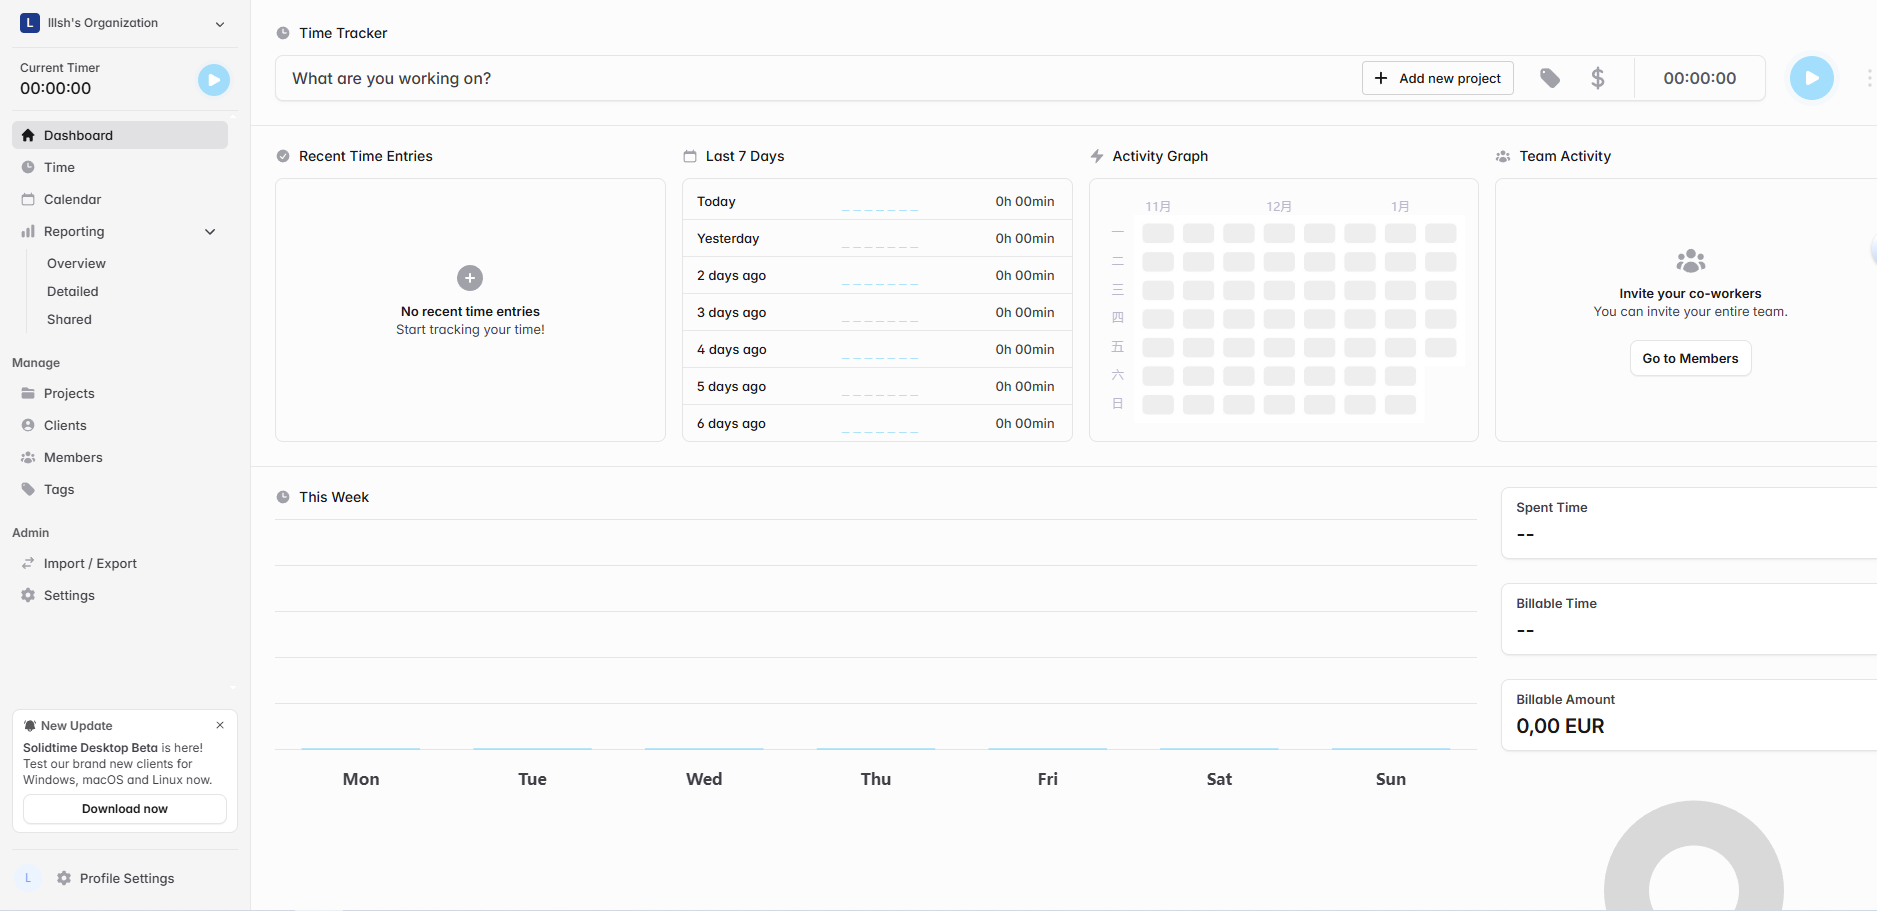
Task: Click the Recent Time Entries heading icon
Action: click(x=283, y=156)
